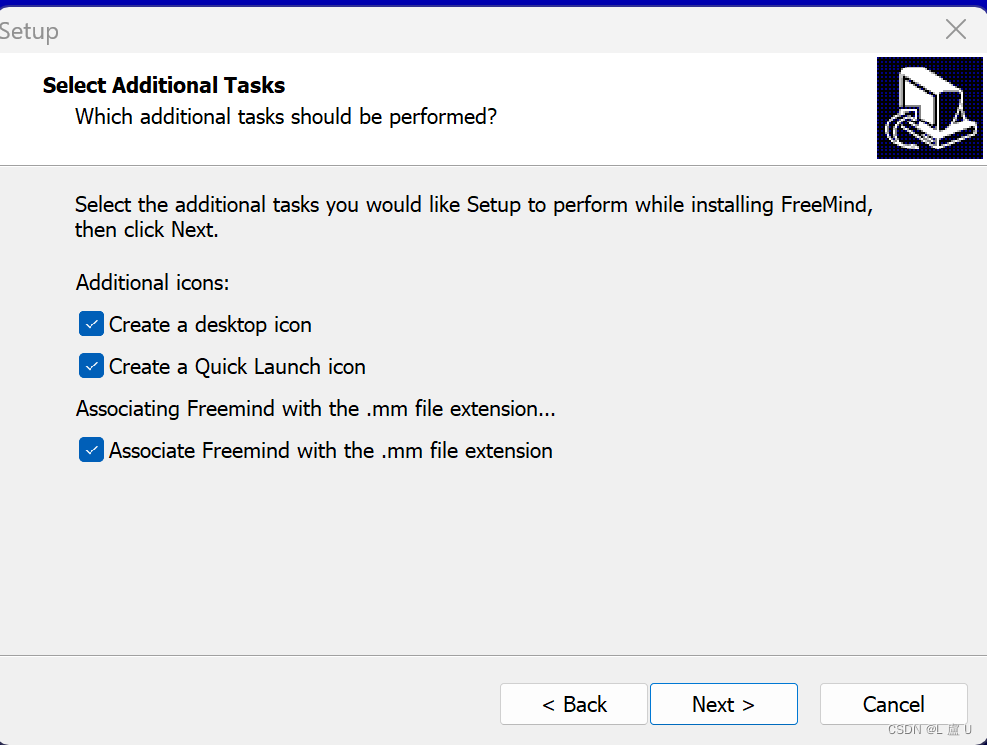Viewport: 987px width, 745px height.
Task: Click the setup computer icon in header
Action: tap(929, 108)
